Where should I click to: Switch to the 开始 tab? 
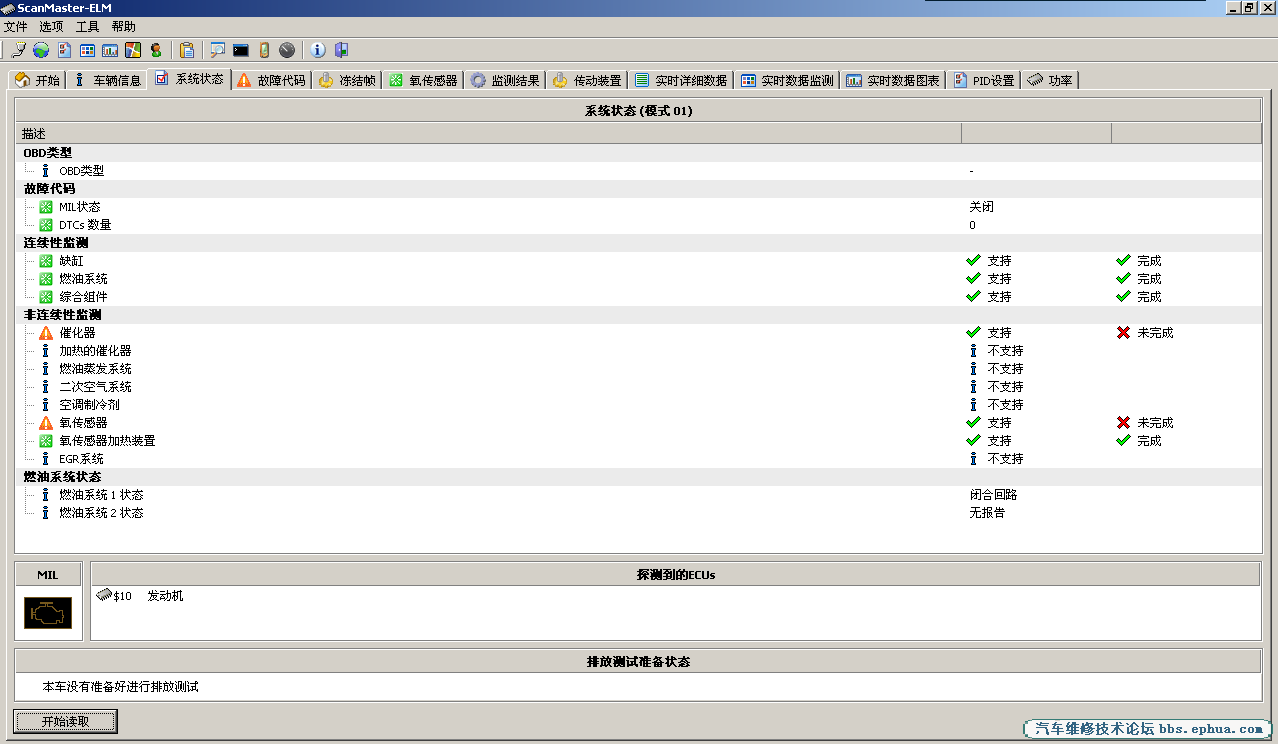(38, 80)
